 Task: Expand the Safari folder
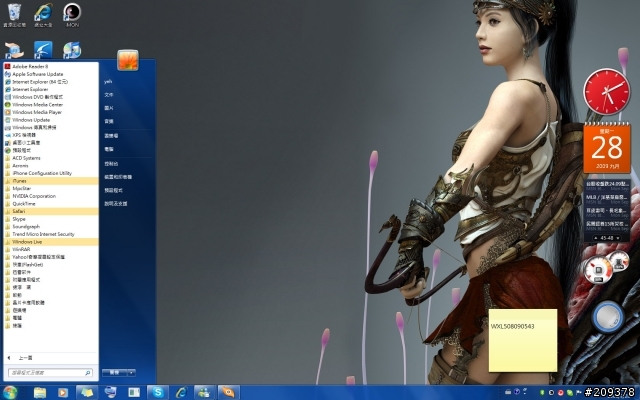click(51, 211)
